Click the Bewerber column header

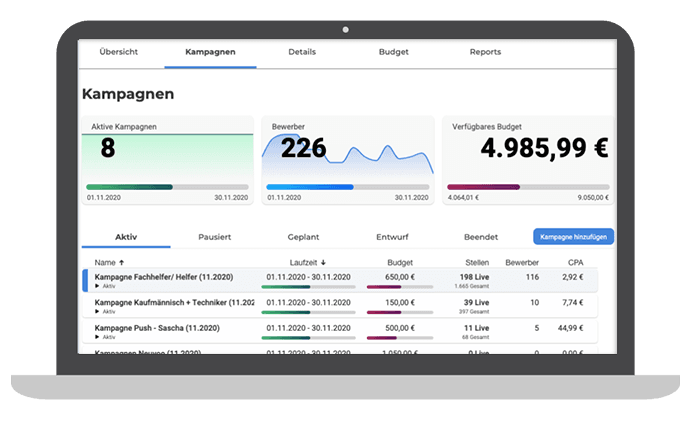click(x=522, y=263)
